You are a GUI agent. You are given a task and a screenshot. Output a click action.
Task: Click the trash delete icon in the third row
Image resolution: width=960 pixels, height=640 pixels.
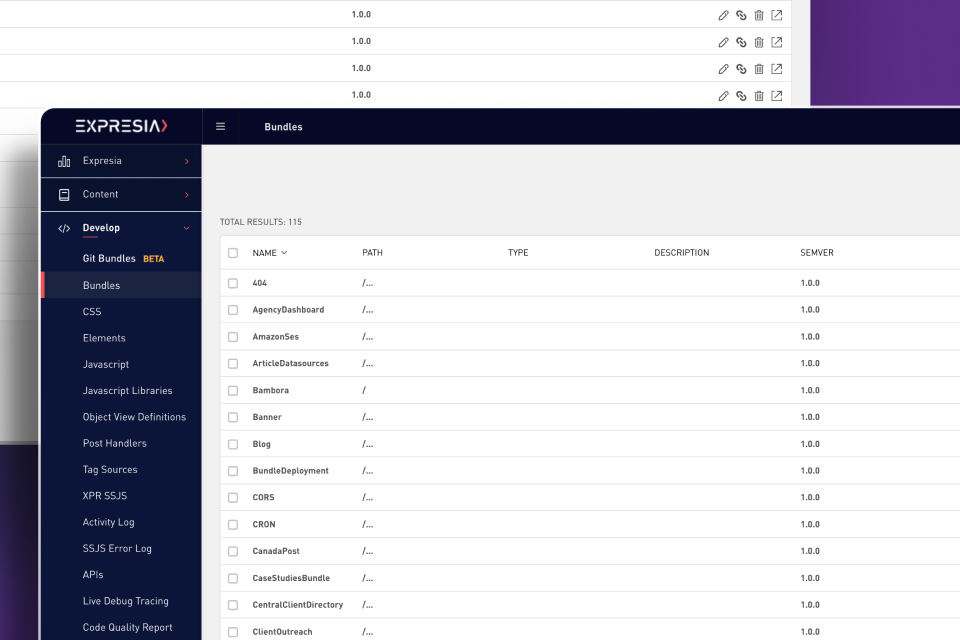pyautogui.click(x=759, y=69)
